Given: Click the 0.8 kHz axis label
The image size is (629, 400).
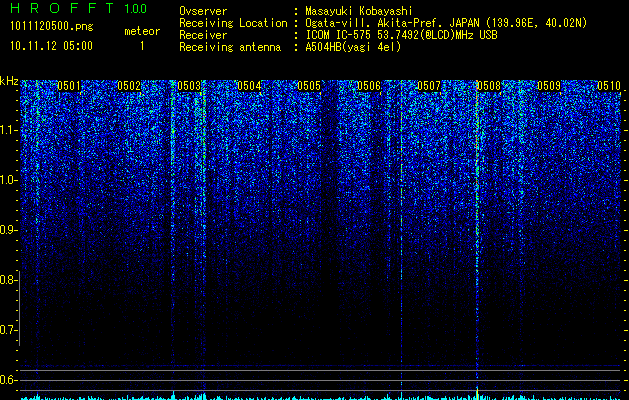Looking at the screenshot, I should click(8, 280).
